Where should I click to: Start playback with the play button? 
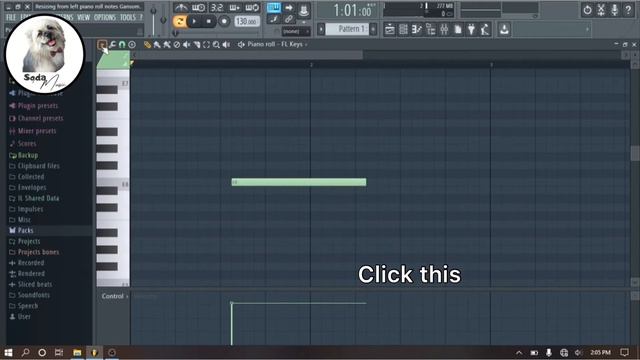pyautogui.click(x=194, y=21)
